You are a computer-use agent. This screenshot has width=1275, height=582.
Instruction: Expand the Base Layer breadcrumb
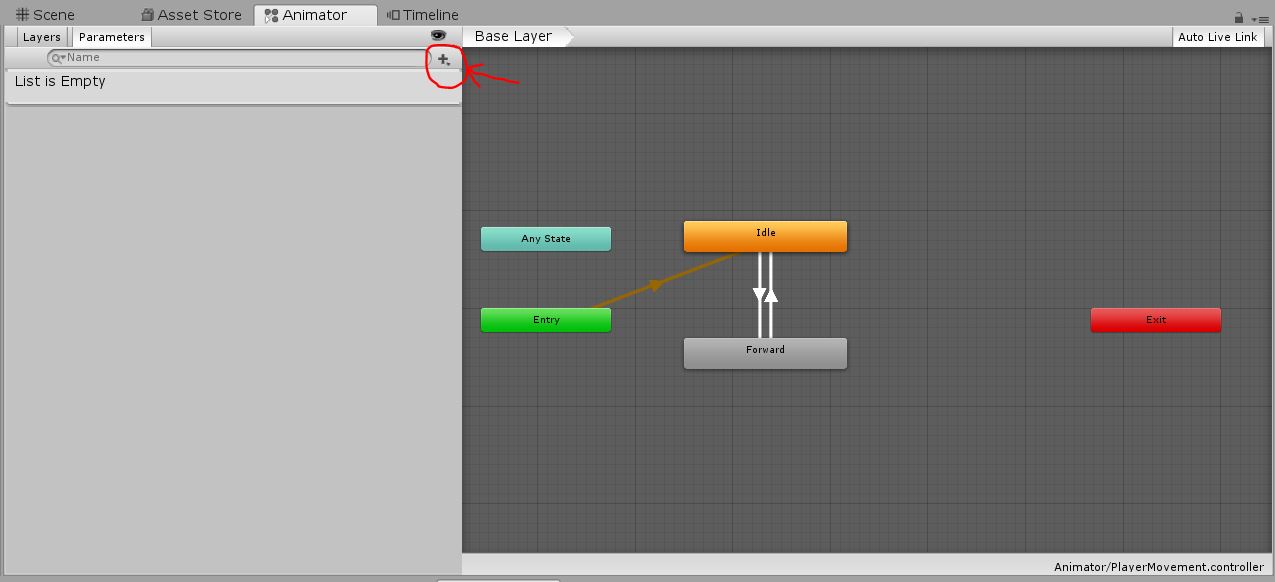pos(513,36)
